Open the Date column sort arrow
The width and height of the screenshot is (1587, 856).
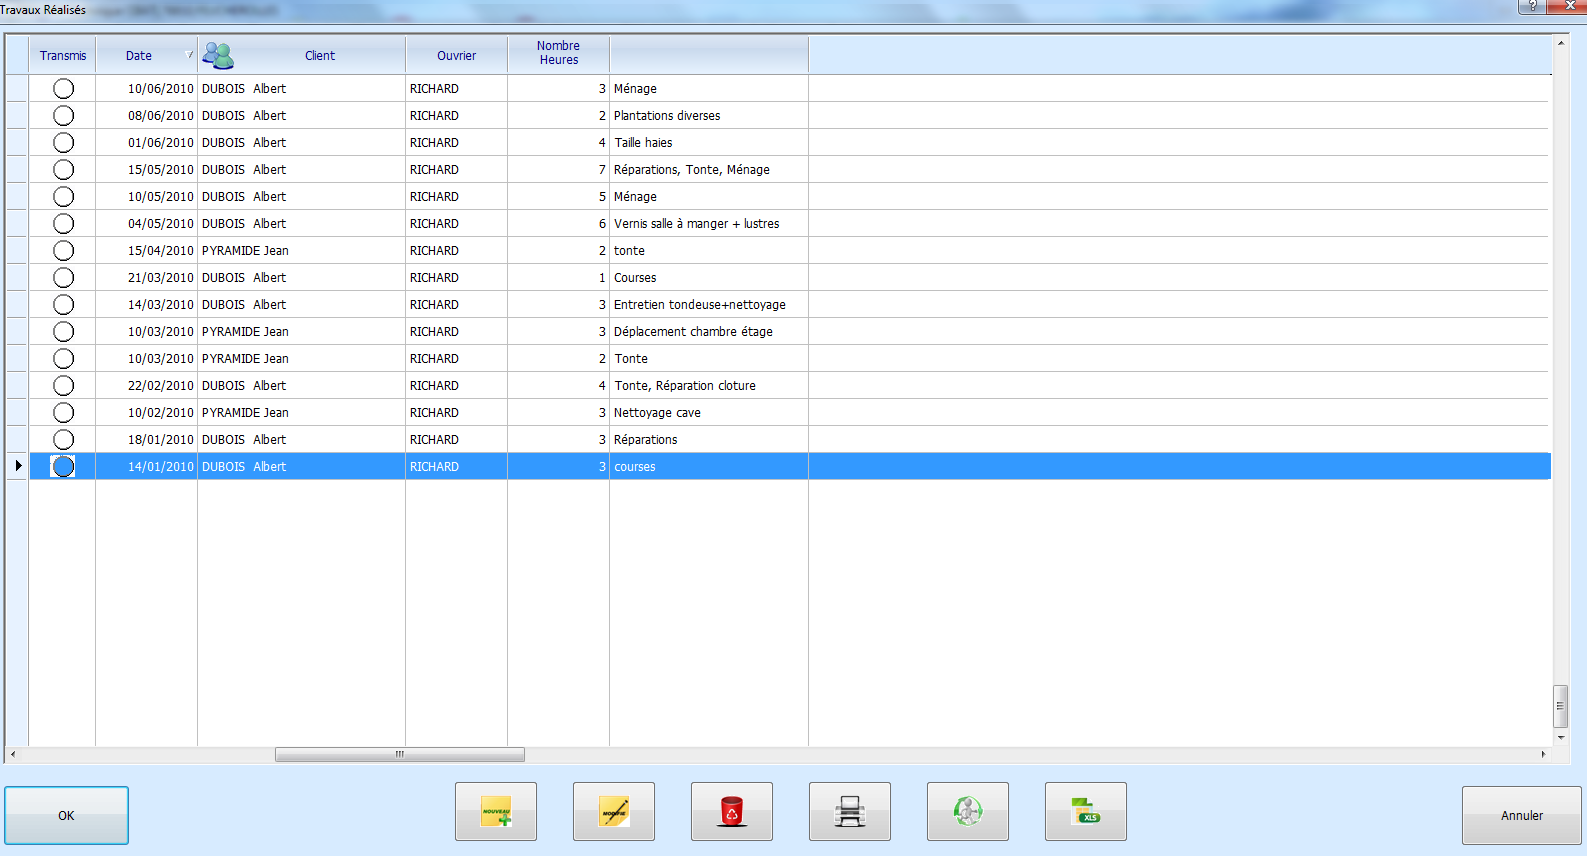[x=189, y=55]
